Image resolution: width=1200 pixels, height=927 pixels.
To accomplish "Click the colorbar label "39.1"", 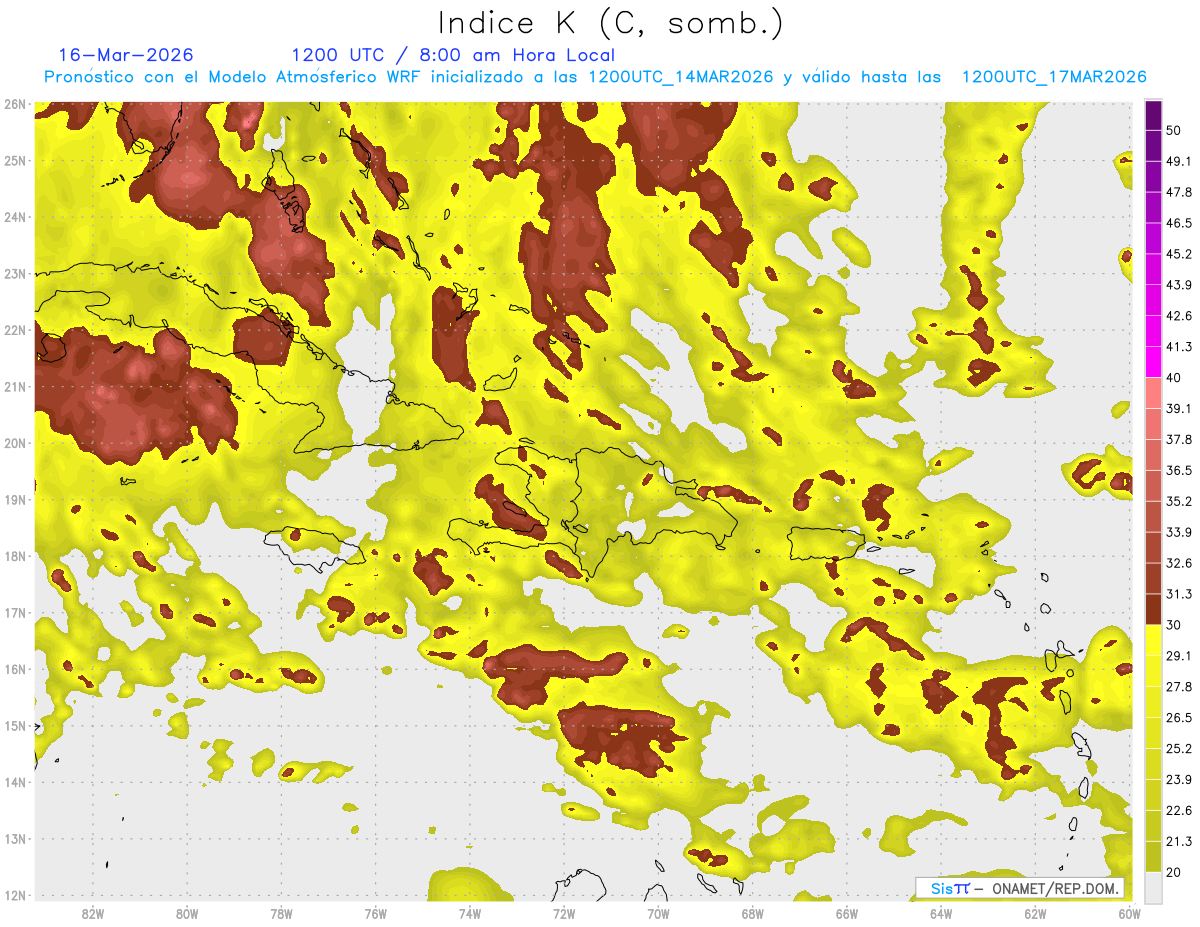I will (1179, 408).
